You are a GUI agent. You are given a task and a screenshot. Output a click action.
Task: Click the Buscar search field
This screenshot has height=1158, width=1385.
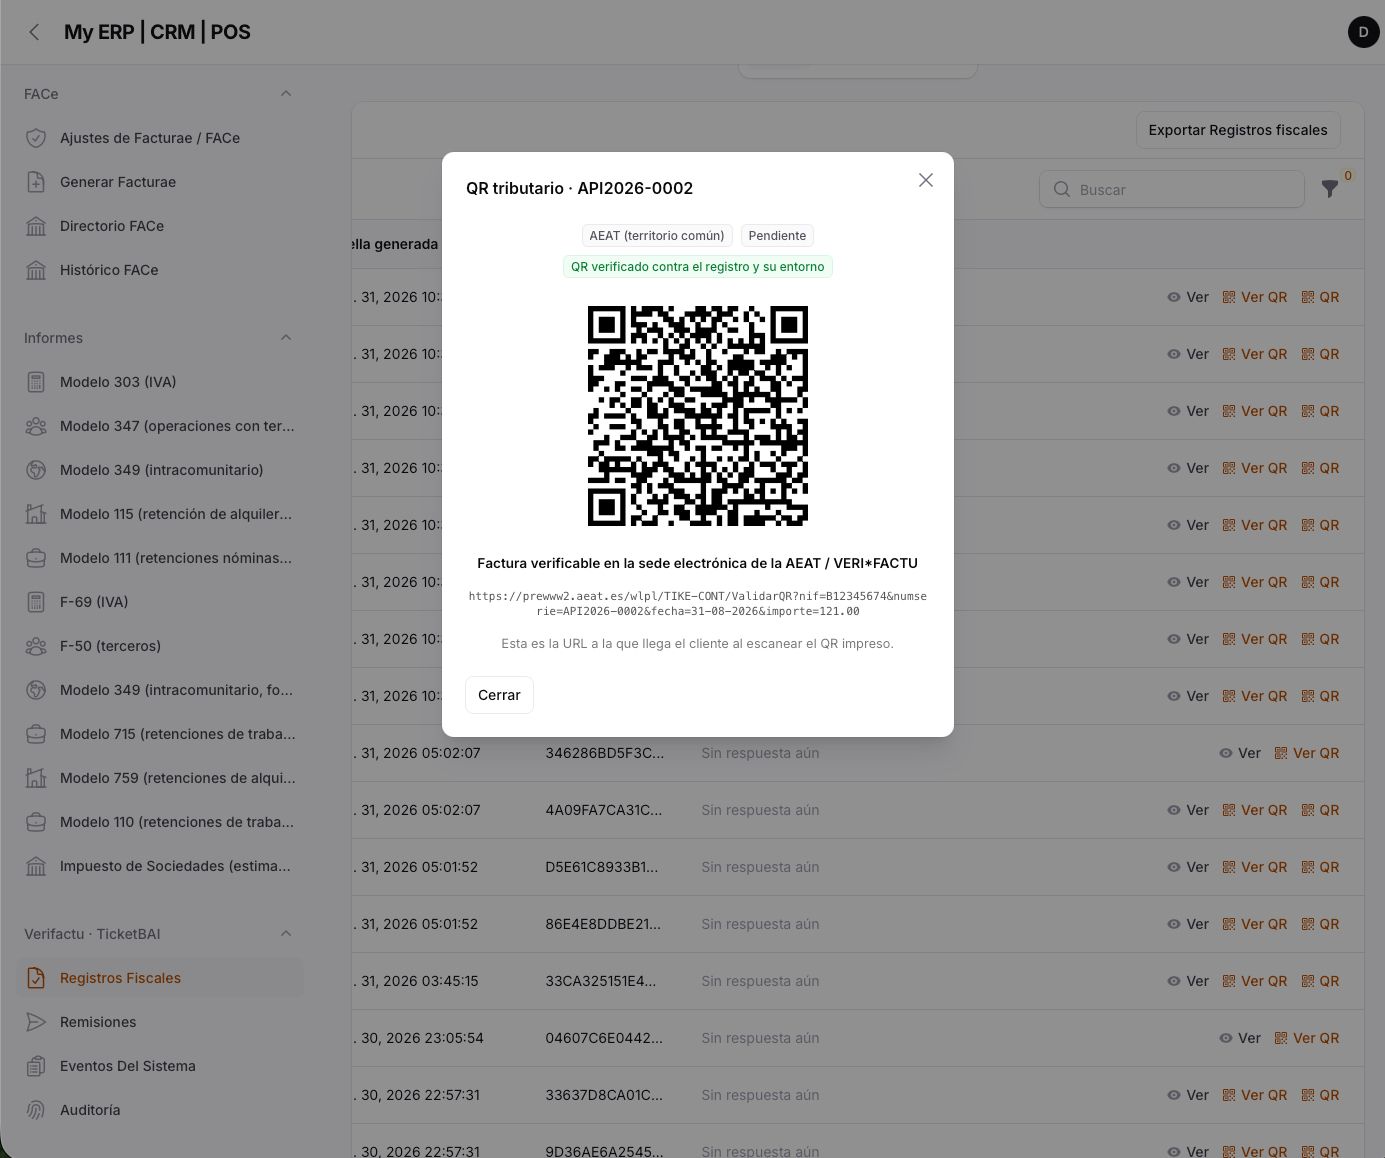click(x=1172, y=189)
